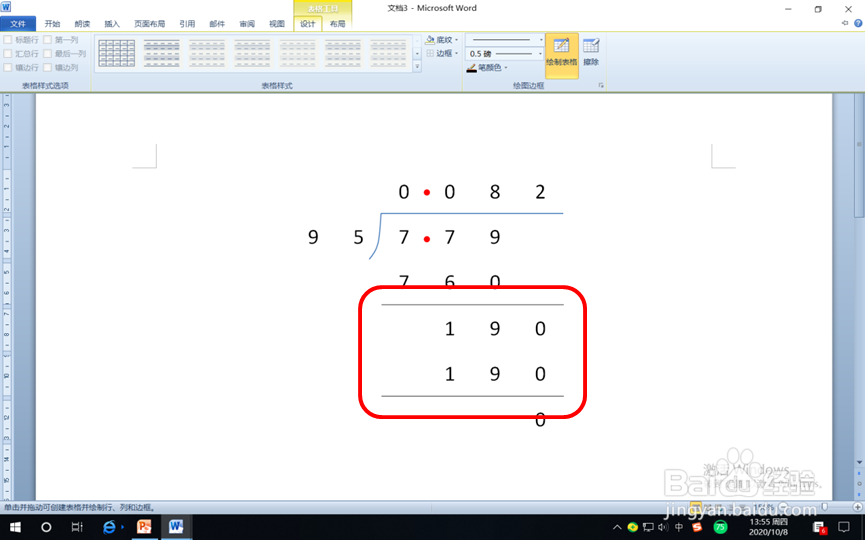865x540 pixels.
Task: Select the Eraser (擦除) table tool
Action: tap(591, 52)
